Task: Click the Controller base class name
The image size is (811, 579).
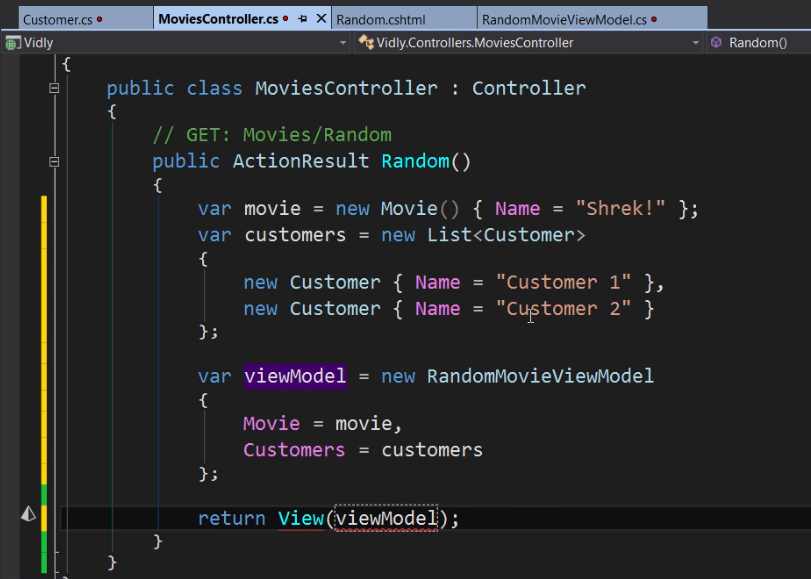Action: 529,88
